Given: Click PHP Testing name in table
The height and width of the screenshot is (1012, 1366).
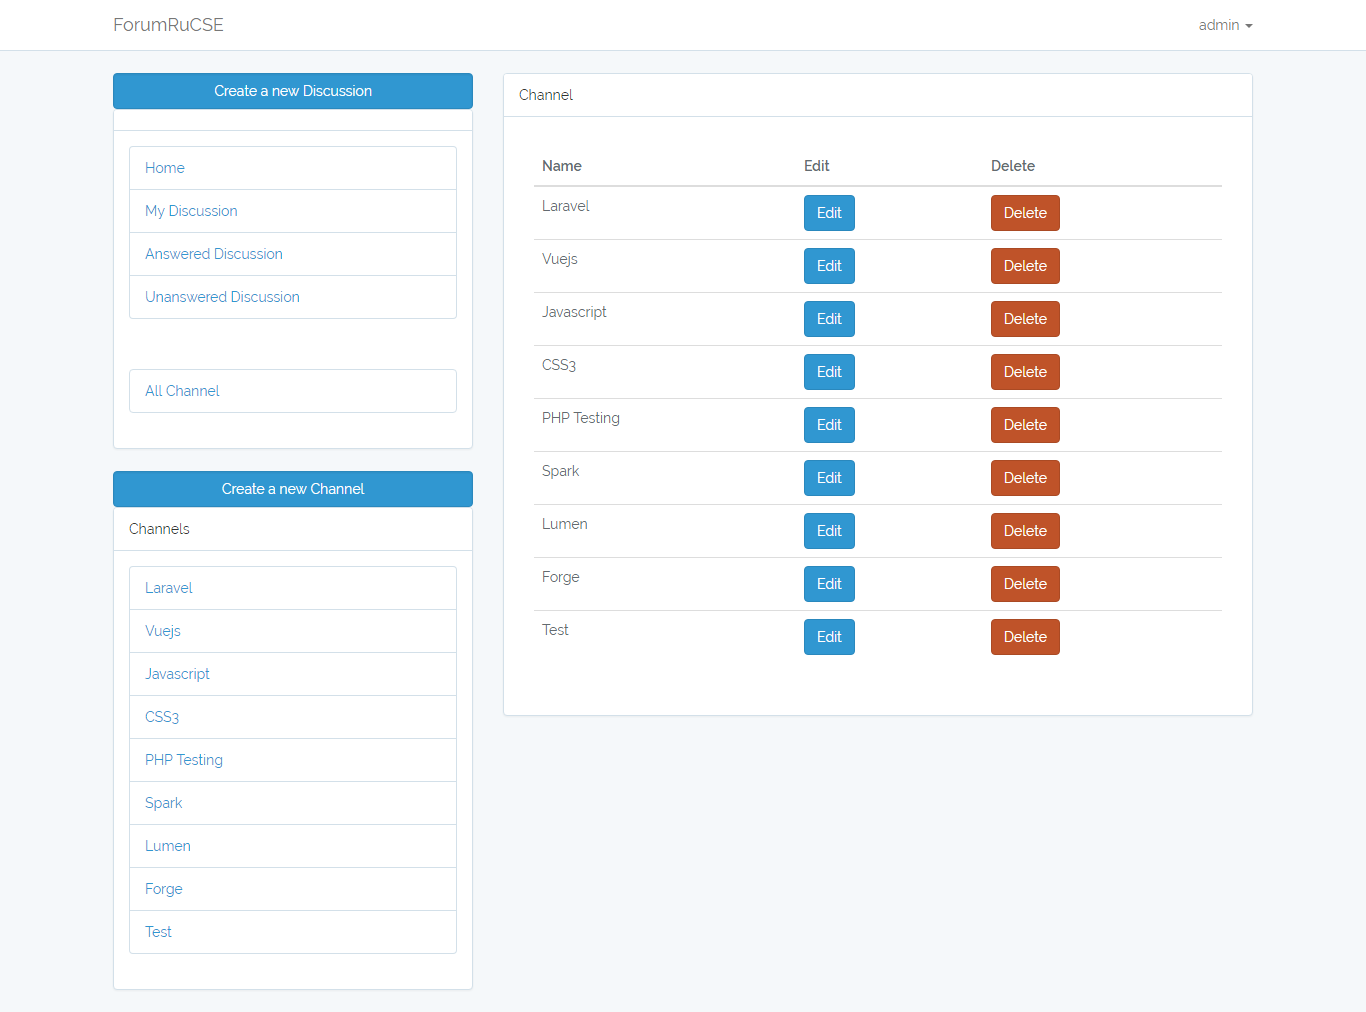Looking at the screenshot, I should coord(581,418).
